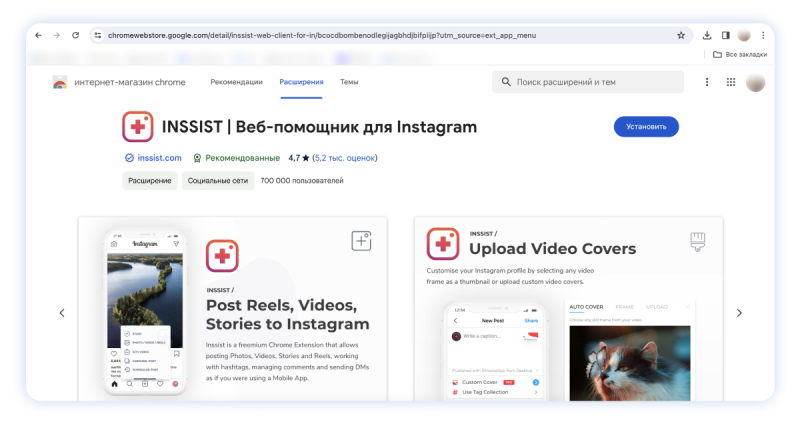
Task: Click the "700 000 пользователей" user count text
Action: [x=302, y=181]
